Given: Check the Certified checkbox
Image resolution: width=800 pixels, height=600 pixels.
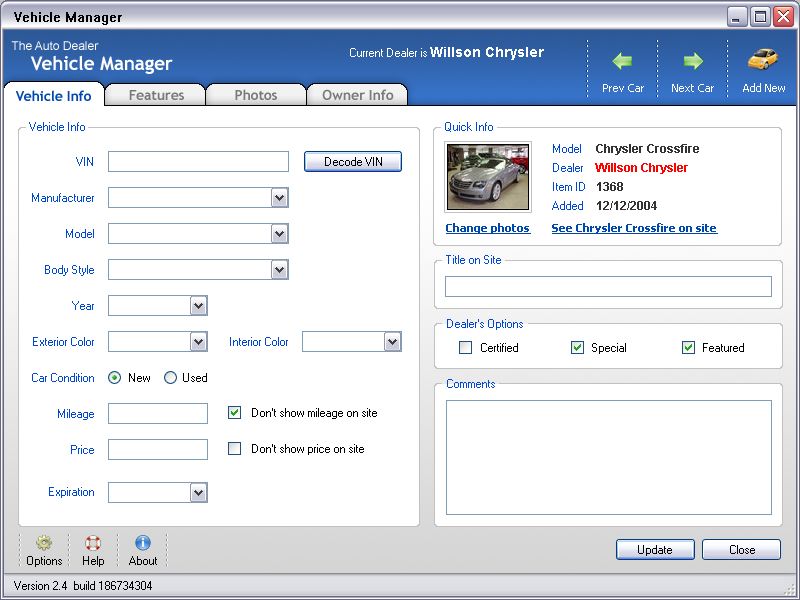Looking at the screenshot, I should 465,348.
